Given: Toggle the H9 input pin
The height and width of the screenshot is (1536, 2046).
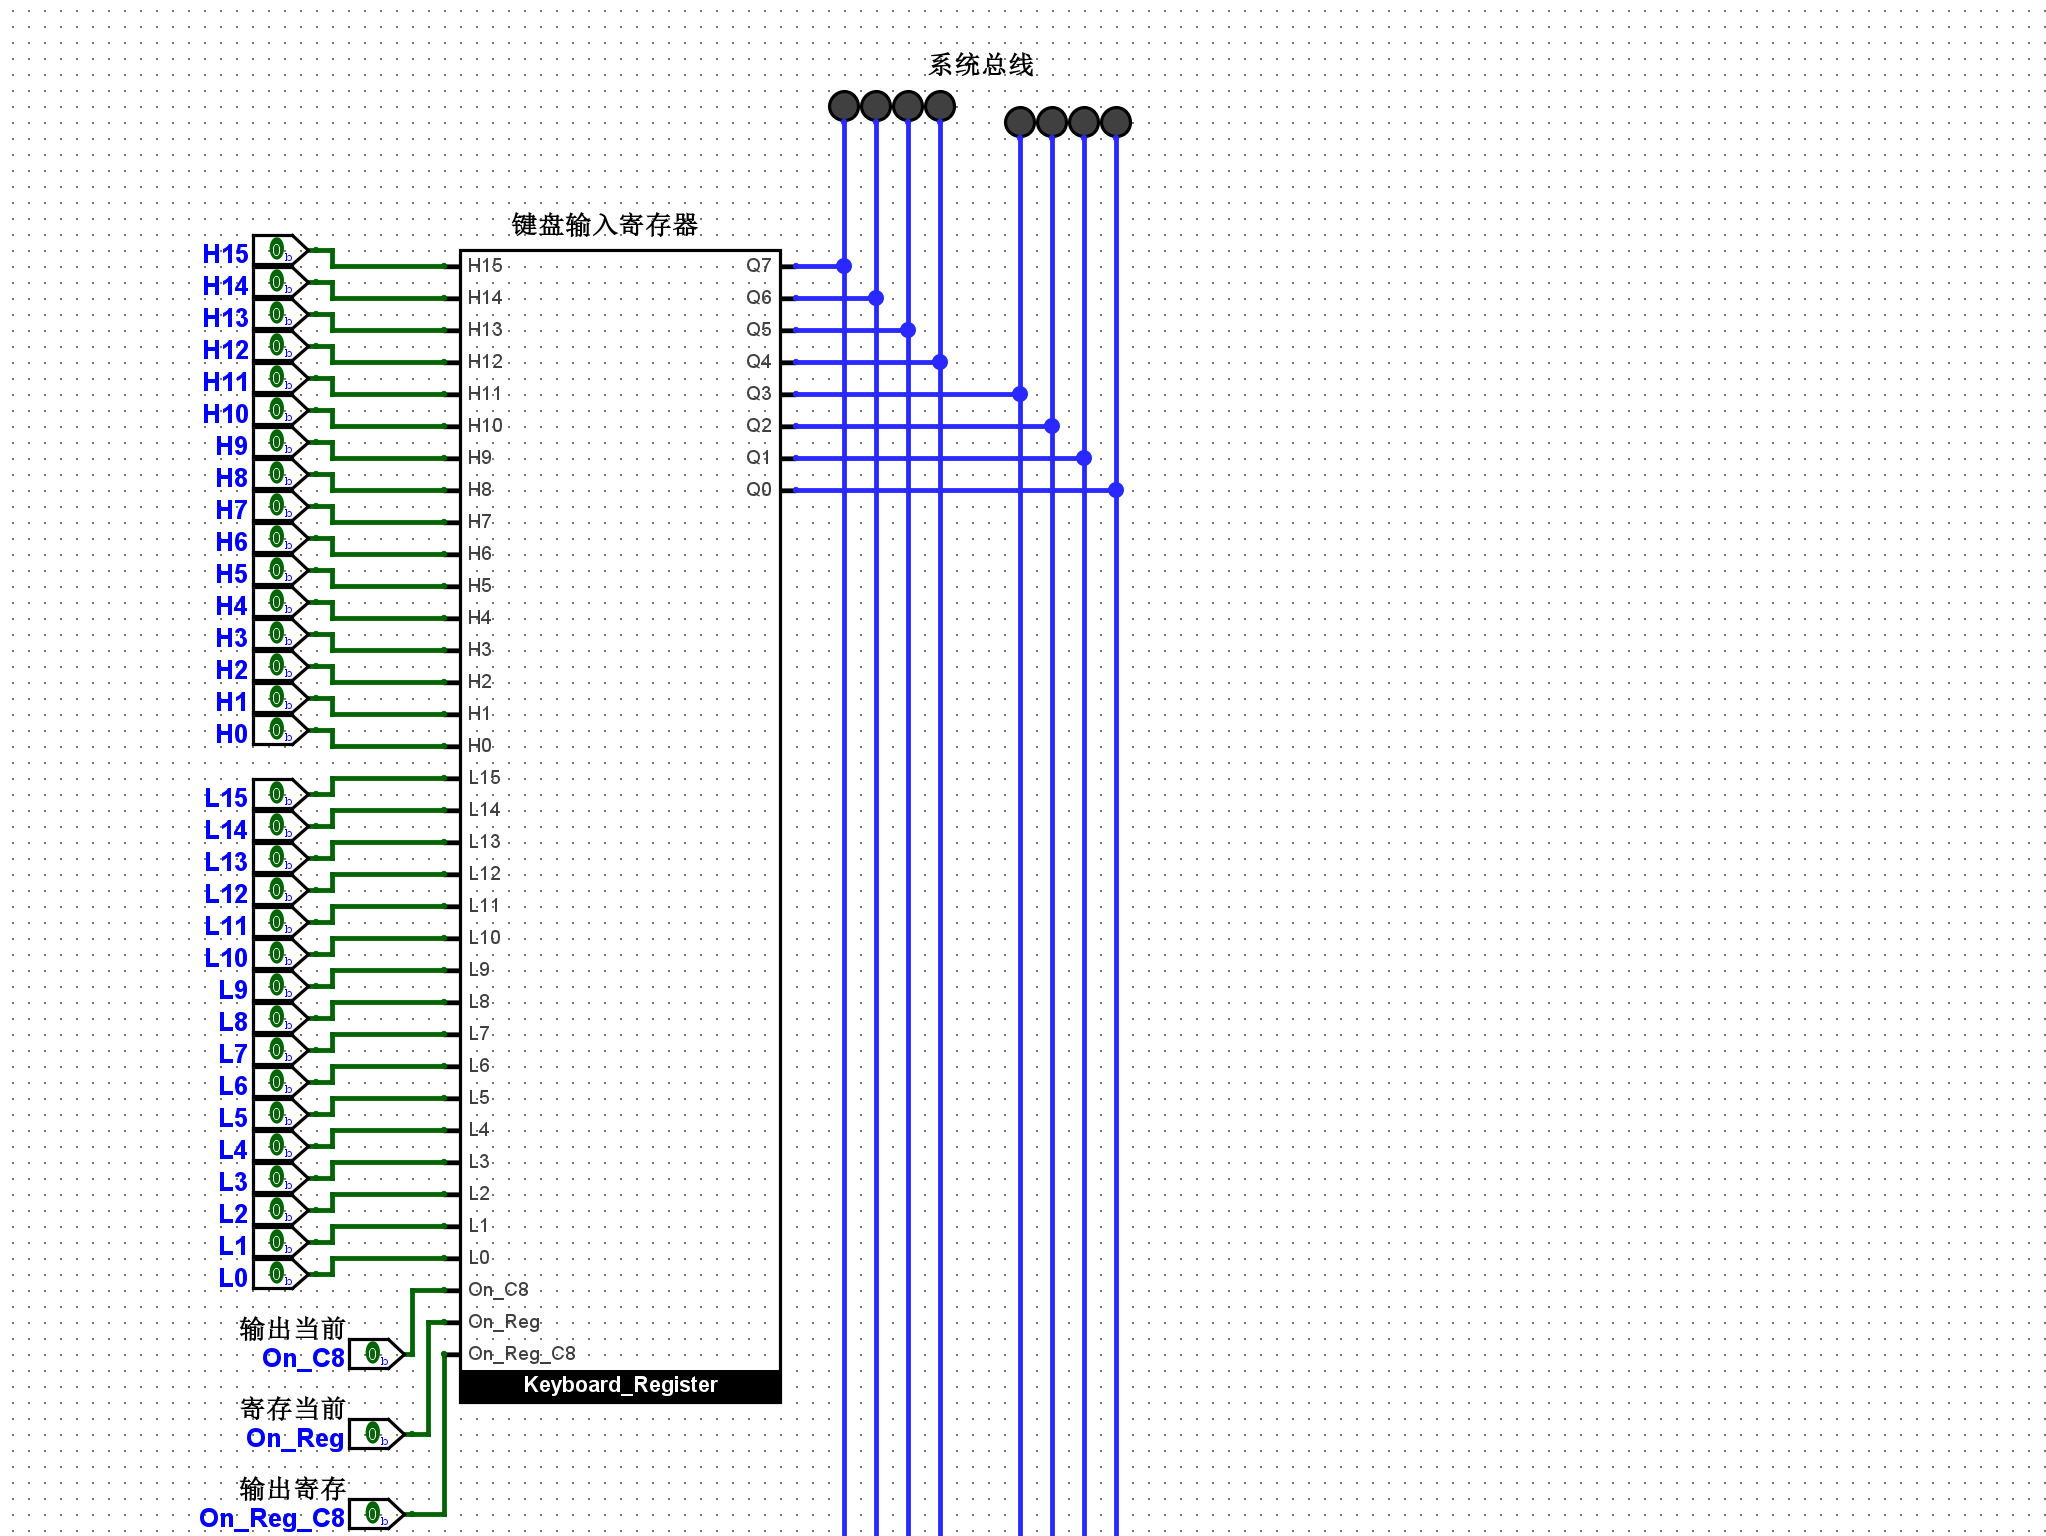Looking at the screenshot, I should 280,442.
